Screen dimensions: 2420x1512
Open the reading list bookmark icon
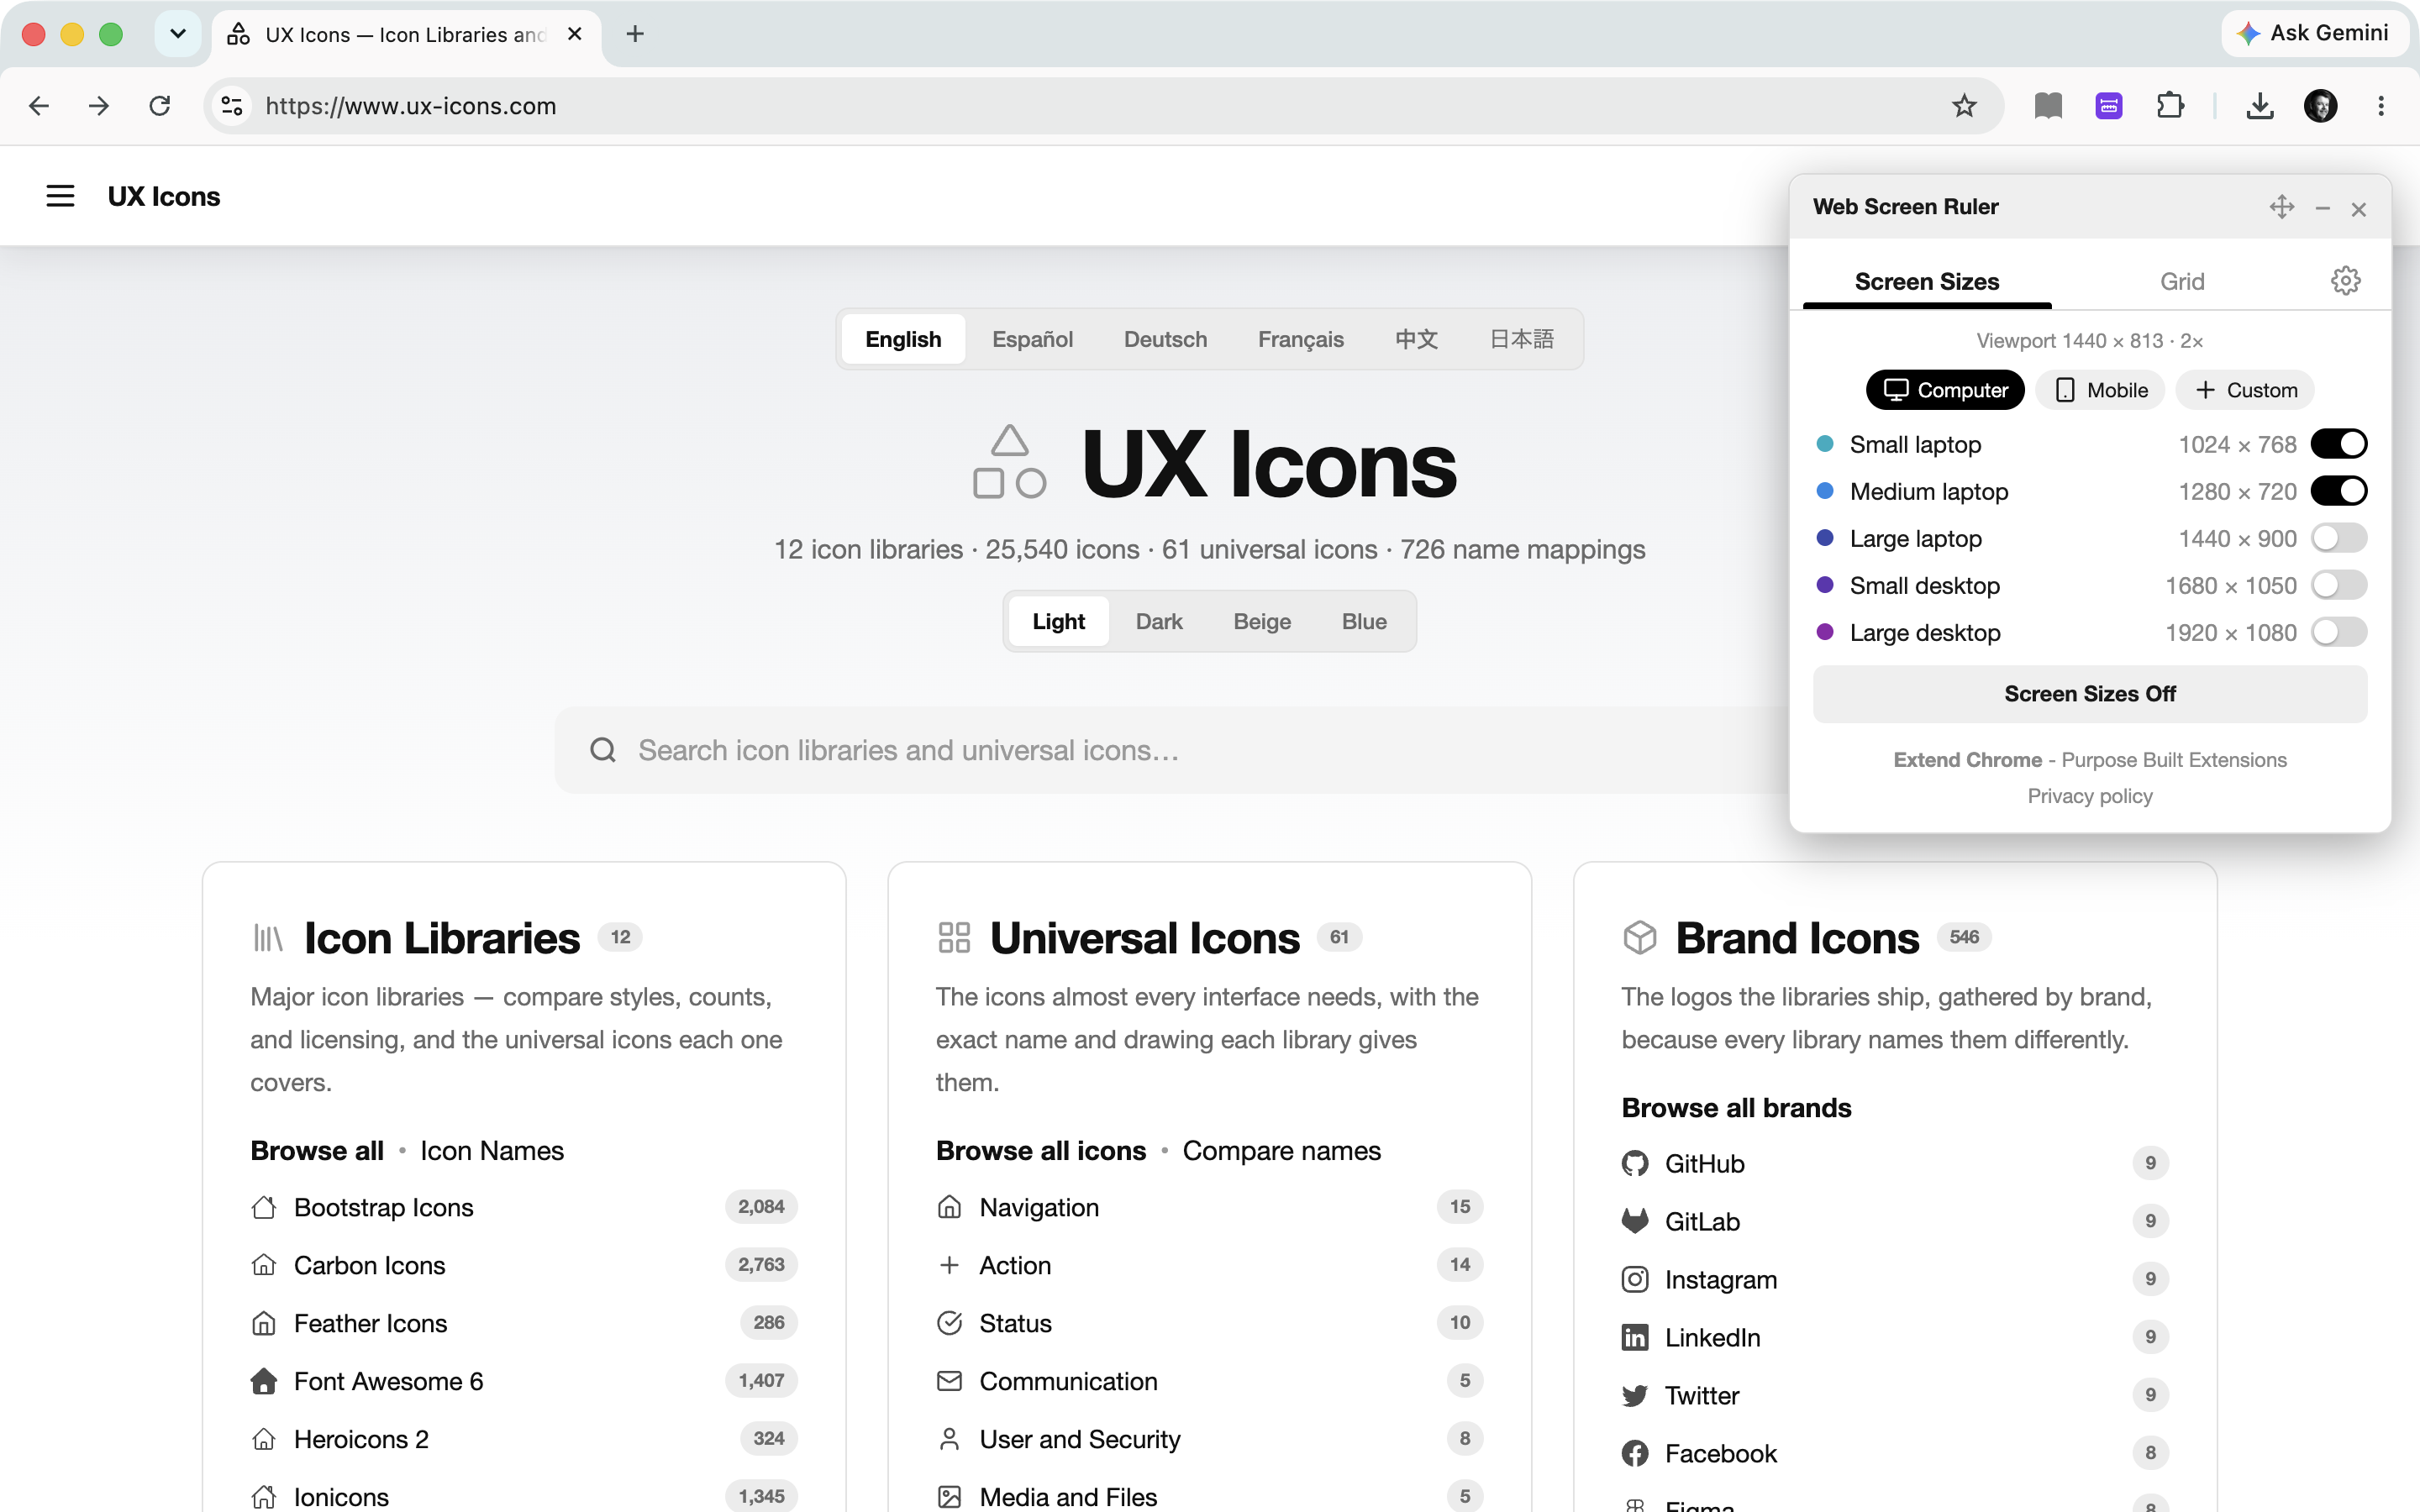point(2048,106)
